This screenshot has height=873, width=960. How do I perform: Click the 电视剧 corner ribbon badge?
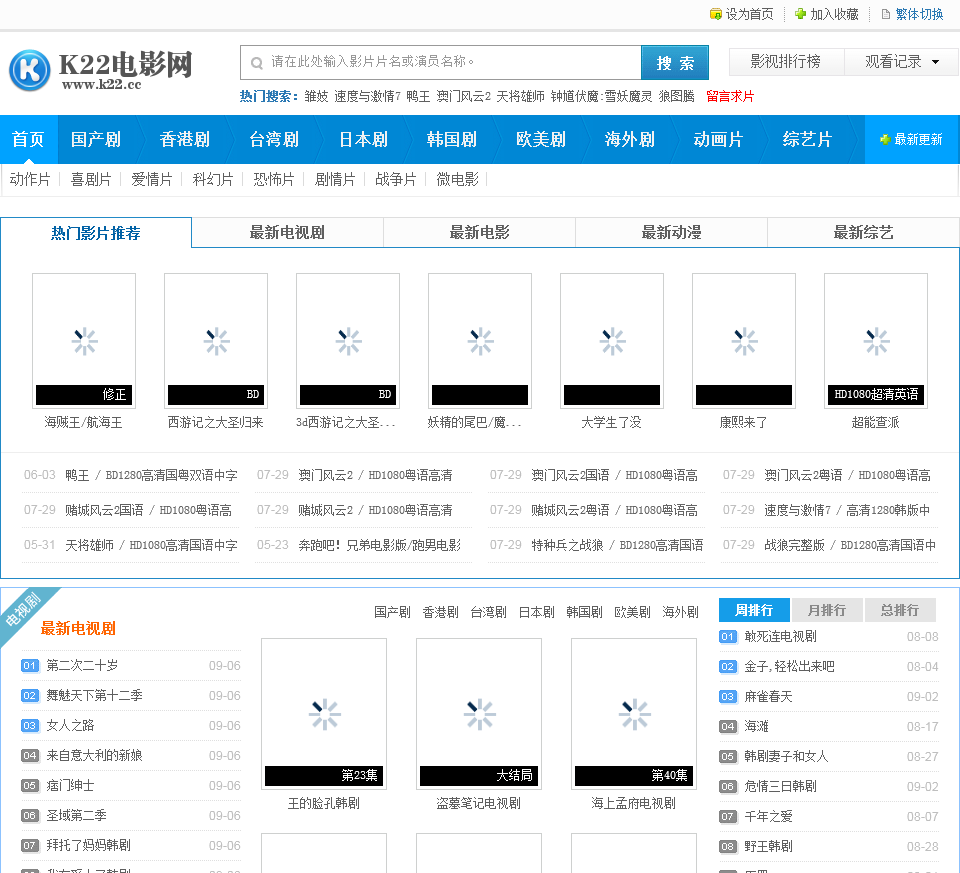tap(22, 609)
